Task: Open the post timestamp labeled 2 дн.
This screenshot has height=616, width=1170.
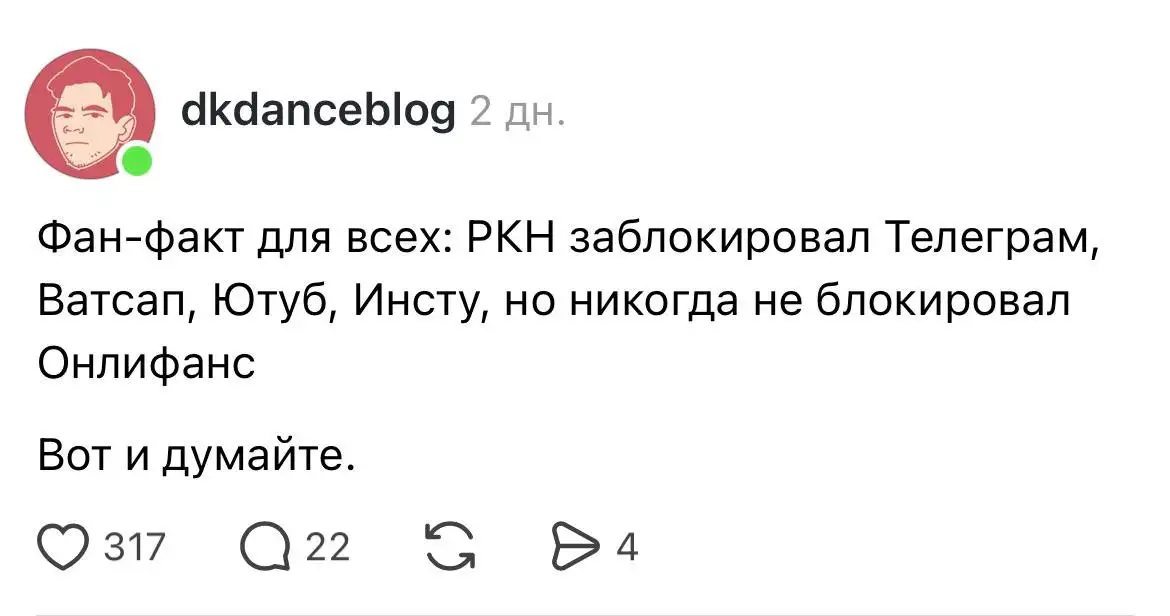Action: coord(516,113)
